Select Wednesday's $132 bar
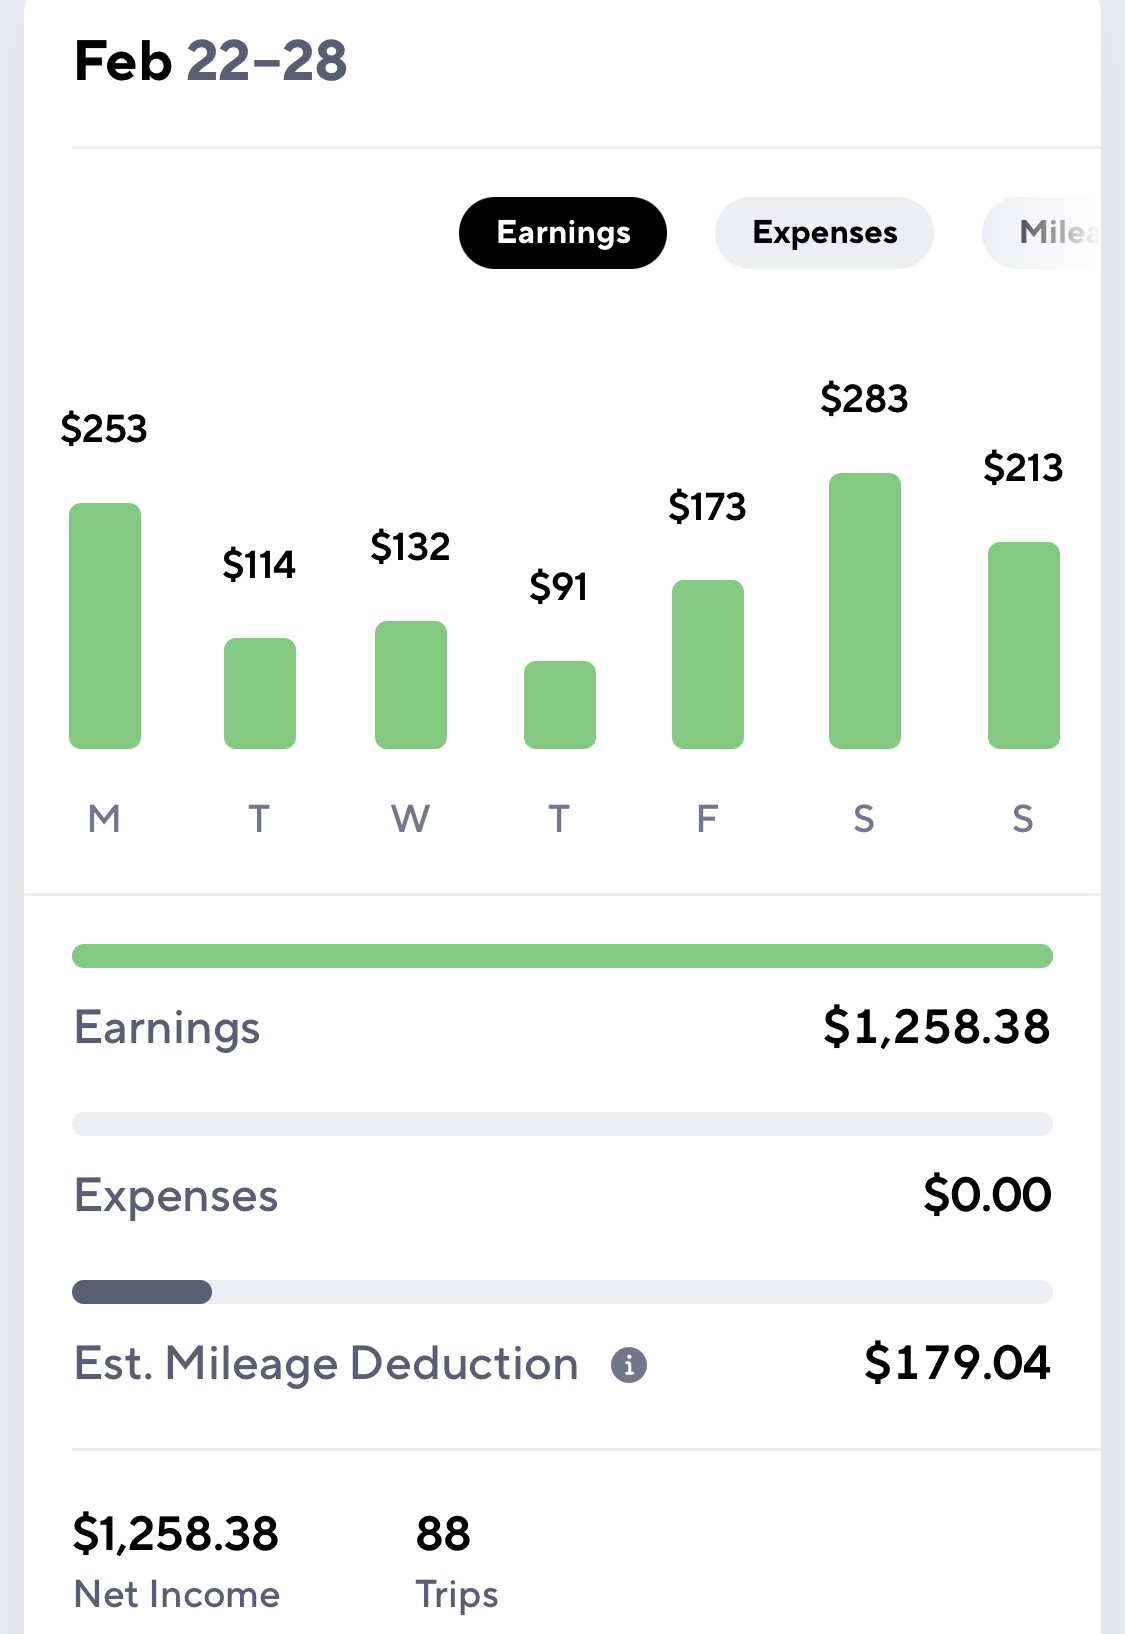 click(411, 685)
